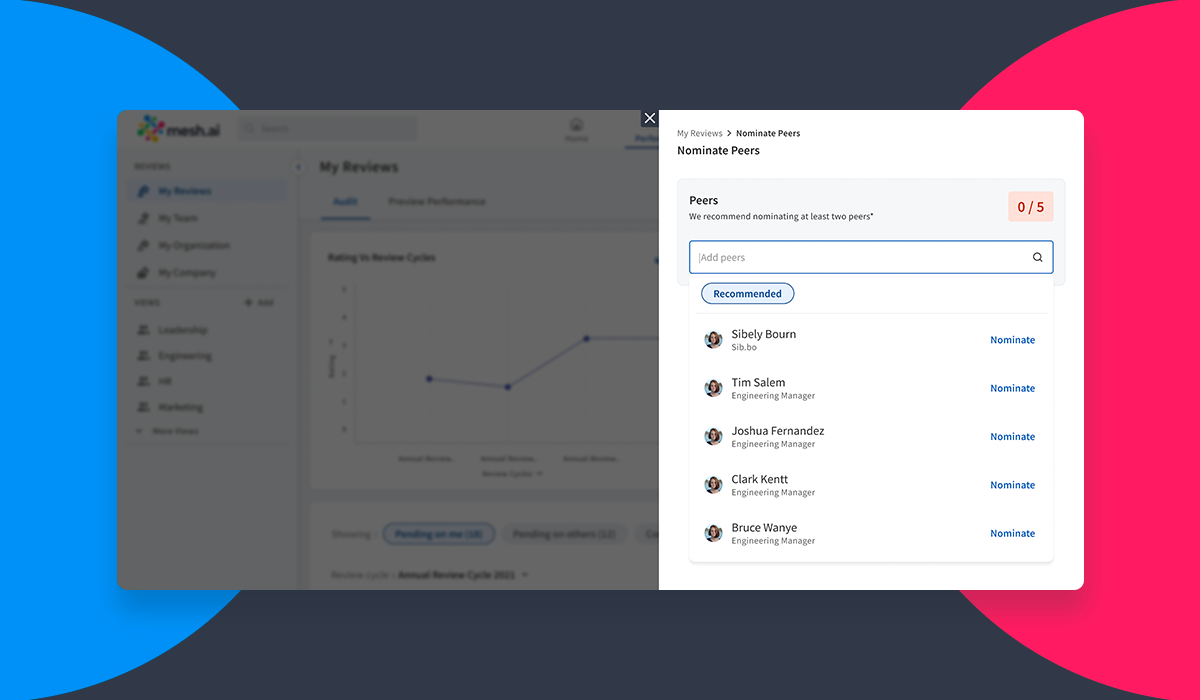The width and height of the screenshot is (1200, 700).
Task: Click the My Company sidebar icon
Action: (143, 272)
